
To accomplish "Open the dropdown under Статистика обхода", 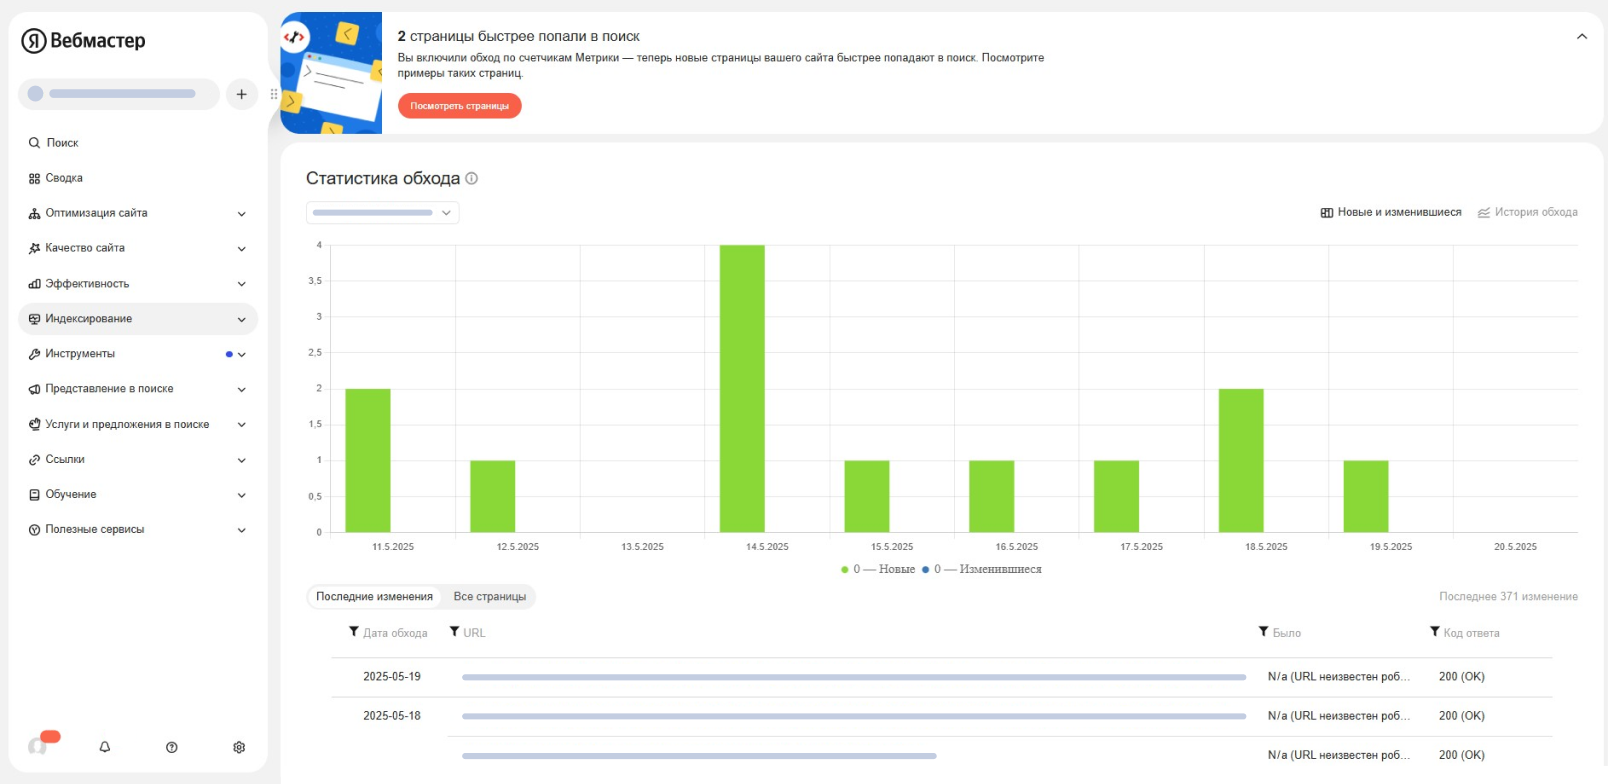I will [x=382, y=213].
